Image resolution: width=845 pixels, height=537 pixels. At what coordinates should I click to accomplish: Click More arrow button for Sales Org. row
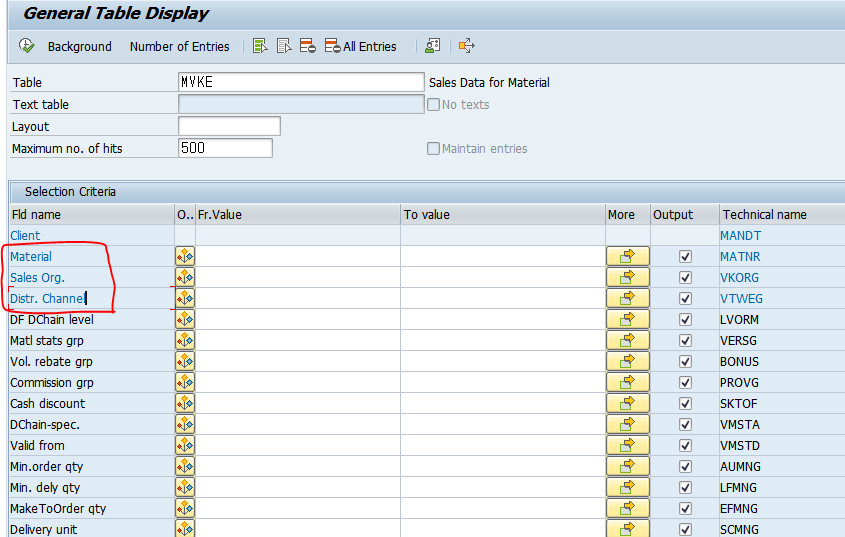click(x=627, y=277)
